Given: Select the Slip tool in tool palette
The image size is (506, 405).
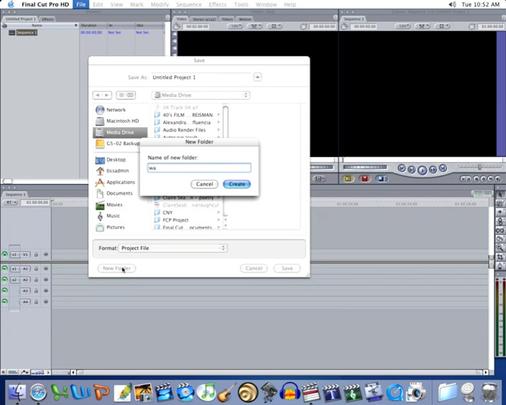Looking at the screenshot, I should click(x=500, y=230).
